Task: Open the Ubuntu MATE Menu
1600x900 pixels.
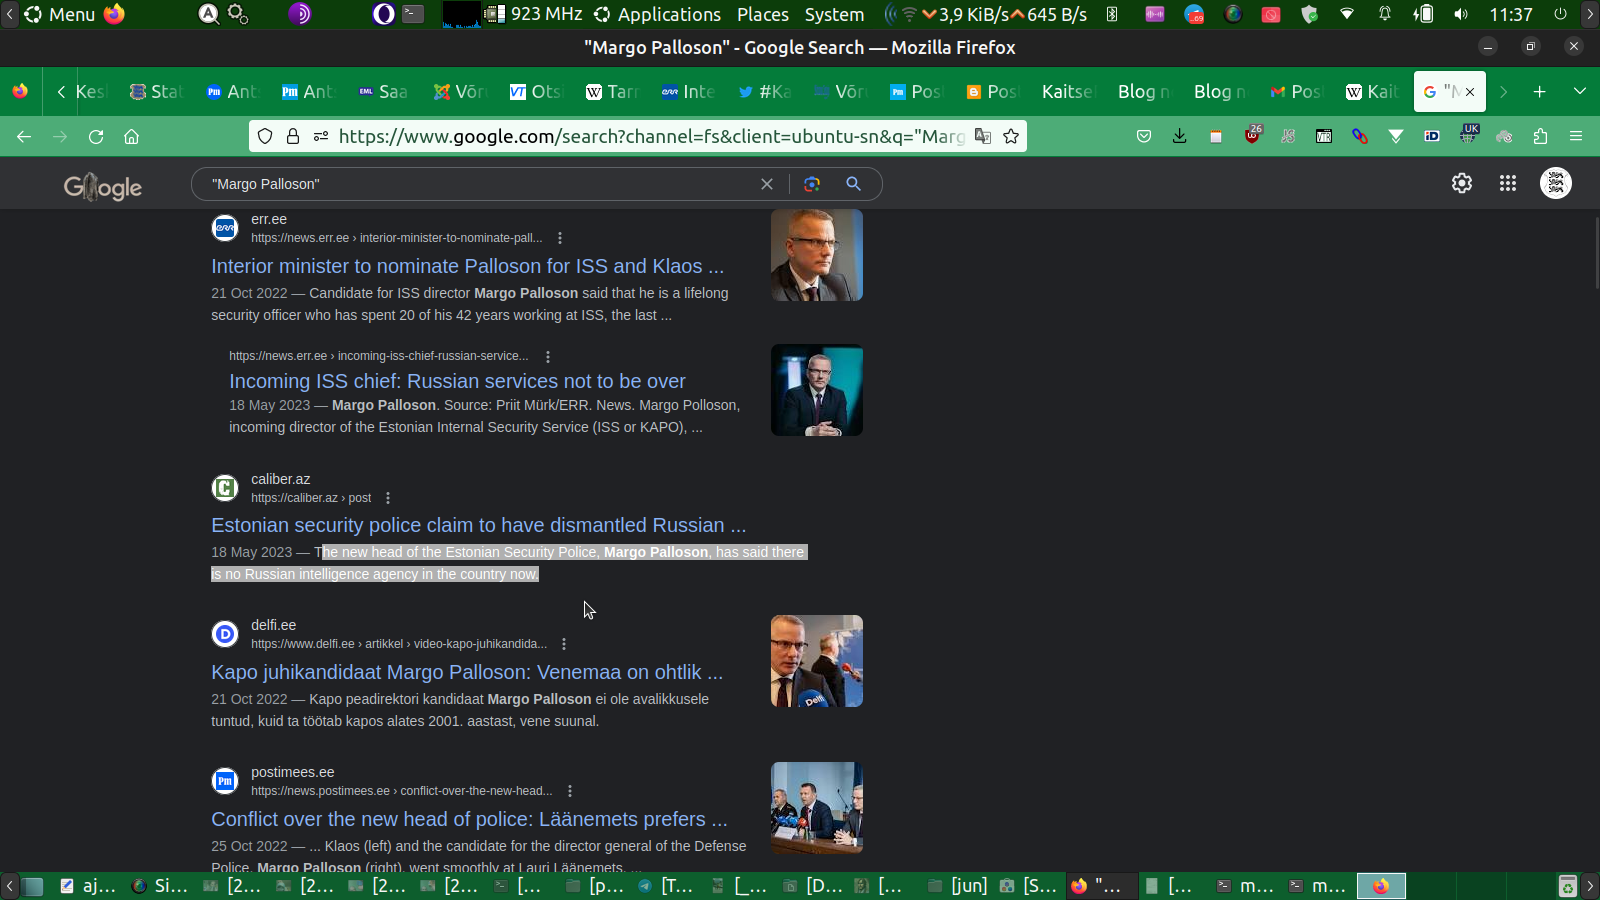Action: coord(60,14)
